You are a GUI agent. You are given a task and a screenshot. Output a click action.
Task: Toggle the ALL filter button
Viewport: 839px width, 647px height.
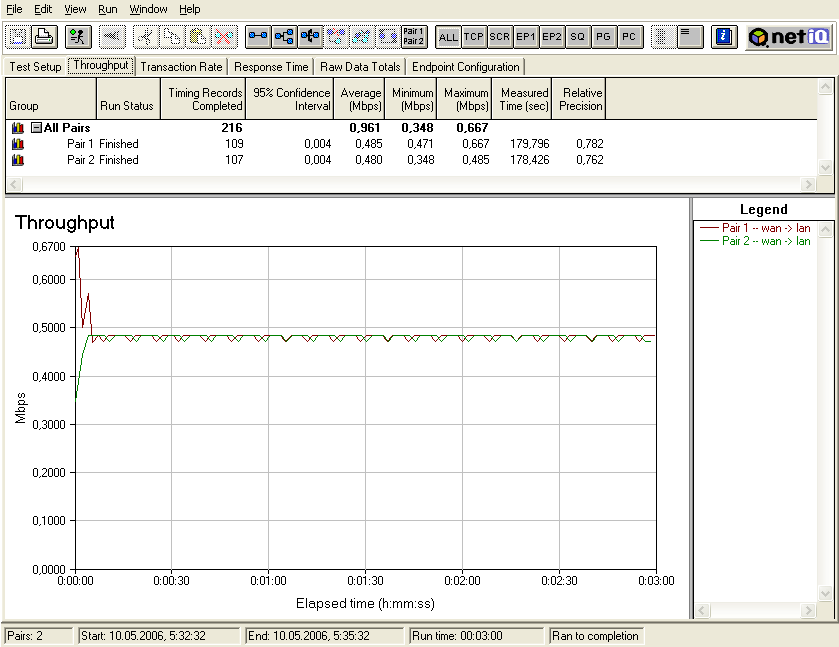[x=448, y=37]
